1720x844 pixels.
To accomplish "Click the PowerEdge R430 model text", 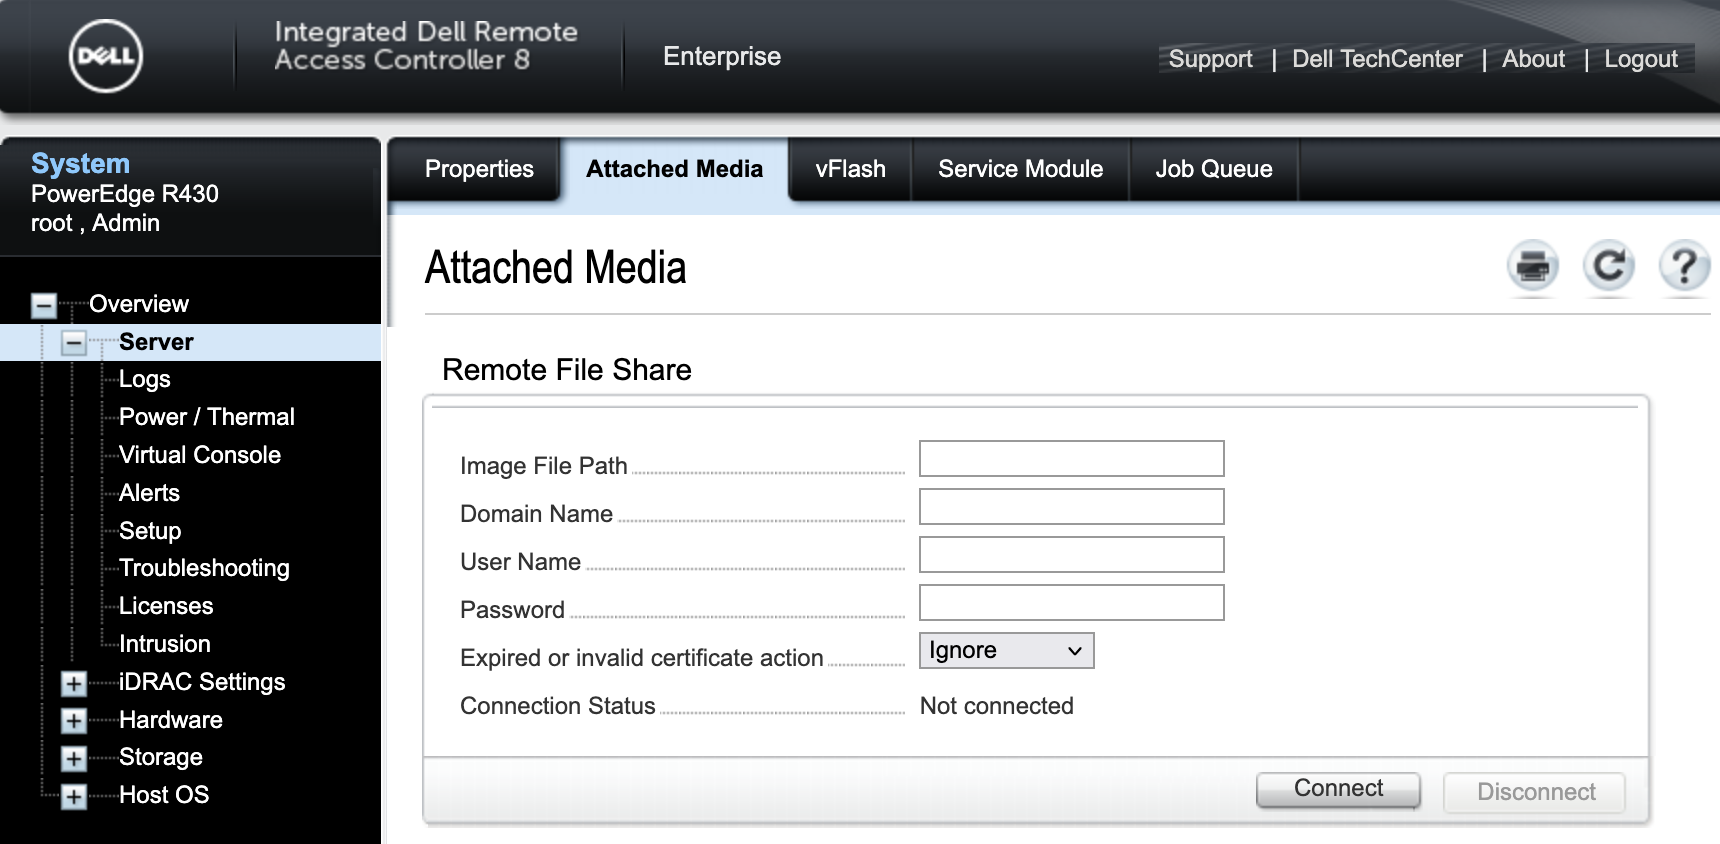I will (125, 194).
